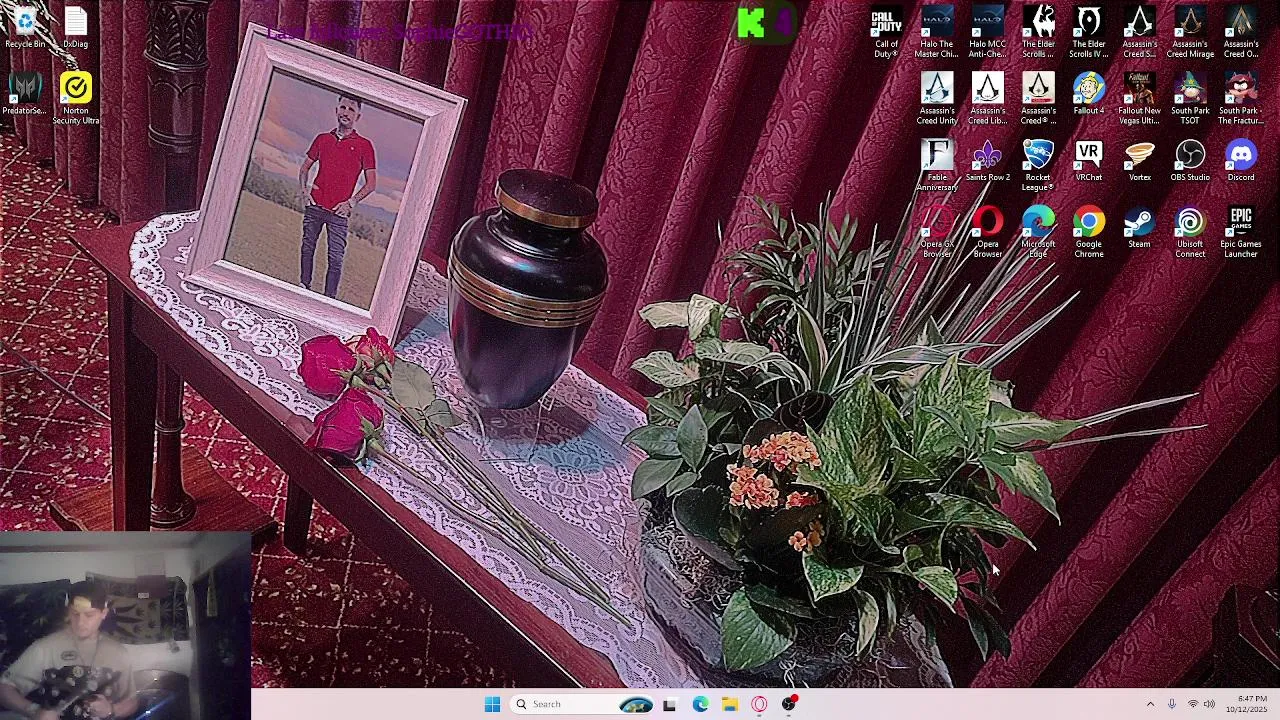Open Assassin's Creed® icon next to Fallout 4
The image size is (1280, 720).
click(1038, 99)
